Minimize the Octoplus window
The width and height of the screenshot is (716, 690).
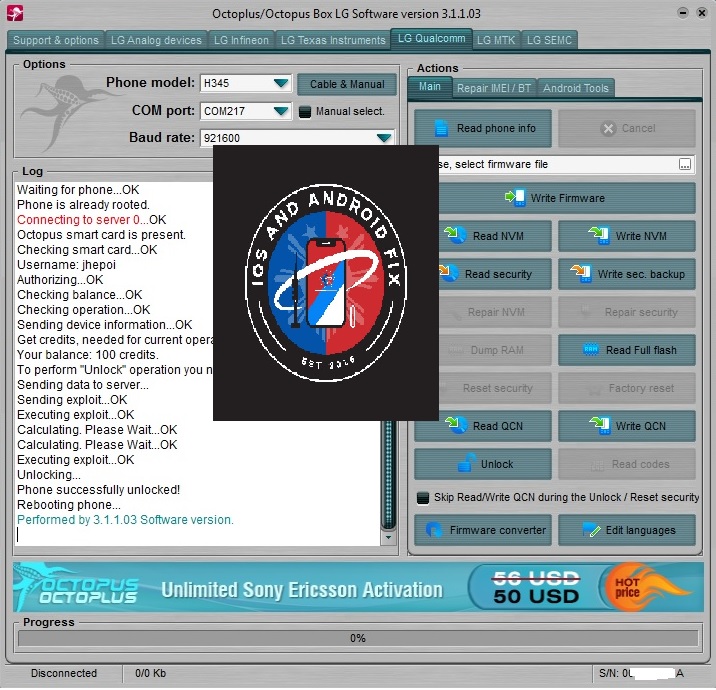tap(683, 13)
